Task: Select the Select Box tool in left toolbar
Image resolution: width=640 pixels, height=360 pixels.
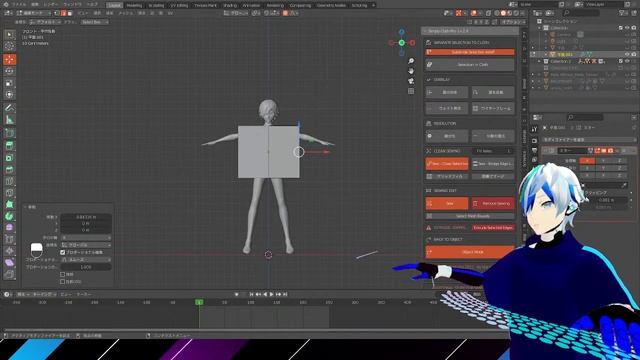Action: (9, 35)
